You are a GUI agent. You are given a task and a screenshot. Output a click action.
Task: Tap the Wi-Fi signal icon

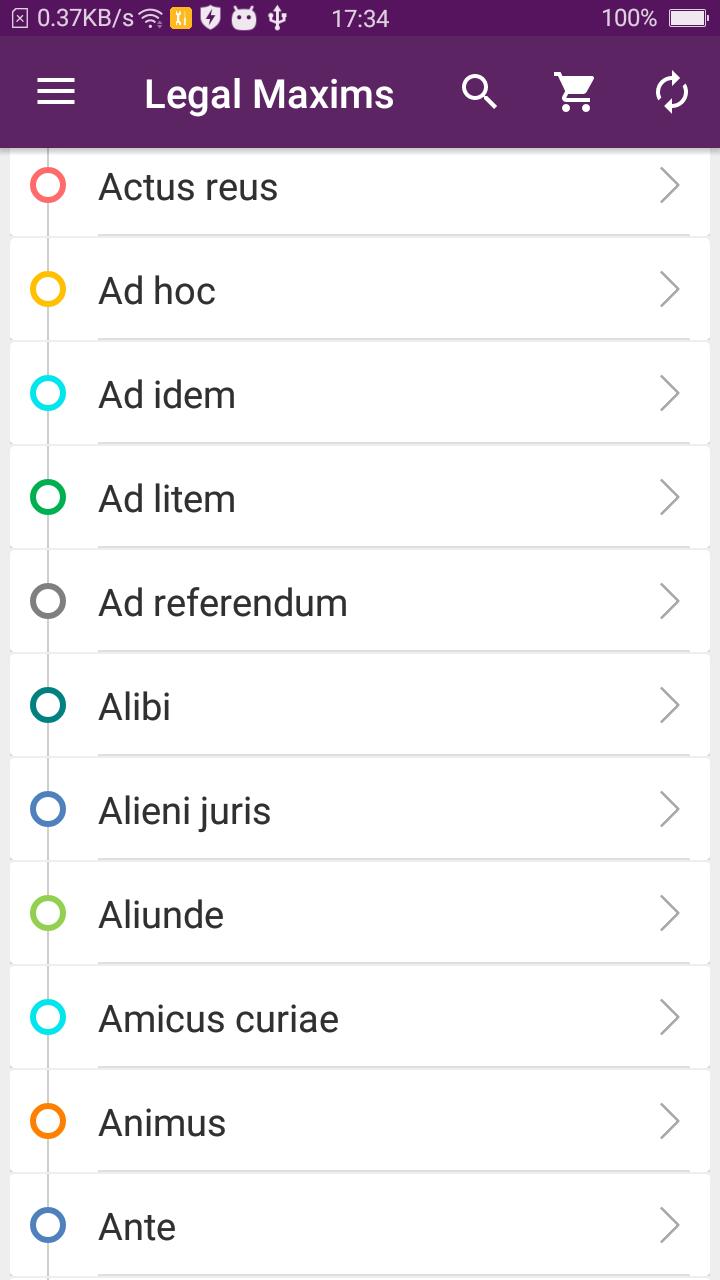coord(151,18)
